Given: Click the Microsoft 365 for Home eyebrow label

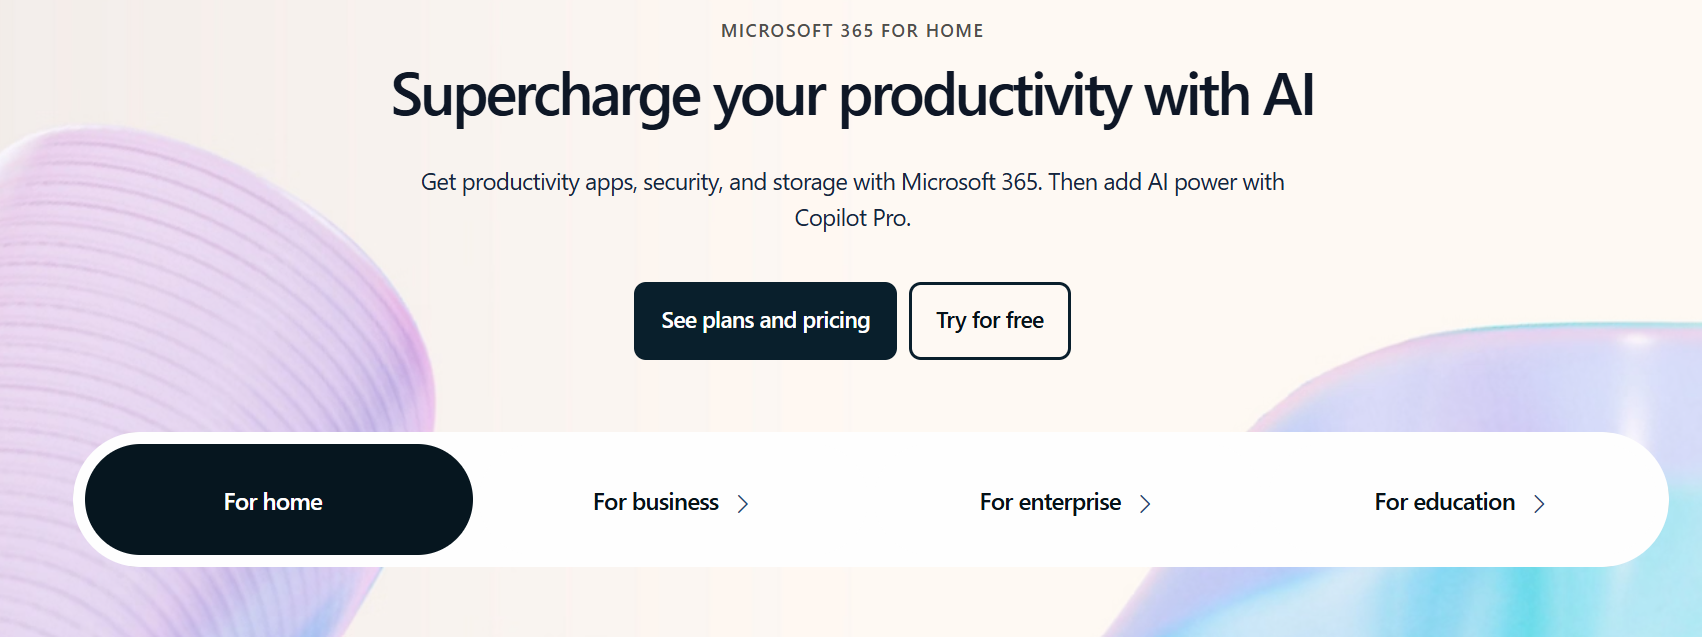Looking at the screenshot, I should pyautogui.click(x=852, y=31).
